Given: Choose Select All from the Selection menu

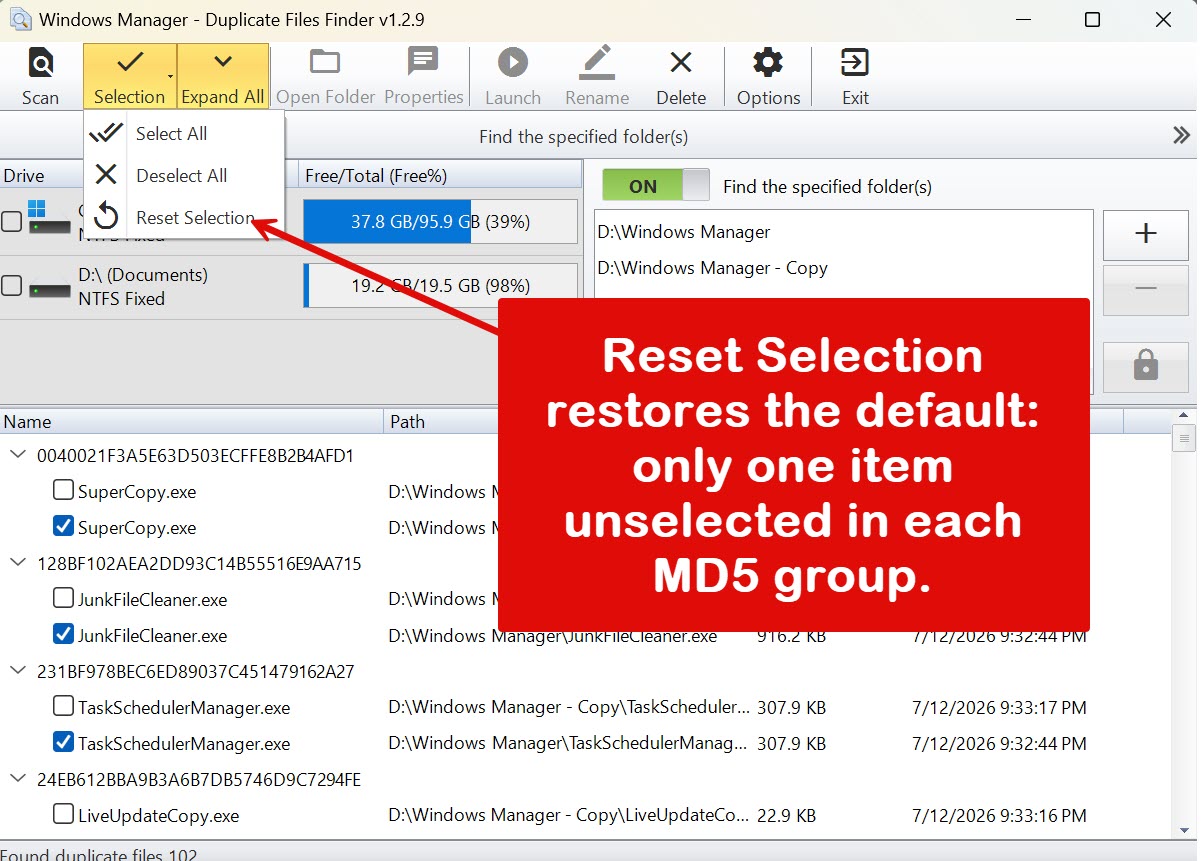Looking at the screenshot, I should [x=184, y=134].
